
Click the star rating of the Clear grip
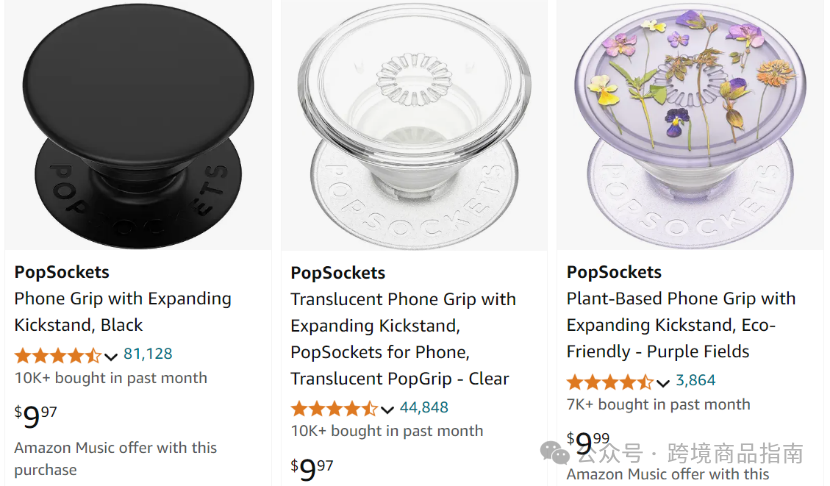[x=334, y=409]
